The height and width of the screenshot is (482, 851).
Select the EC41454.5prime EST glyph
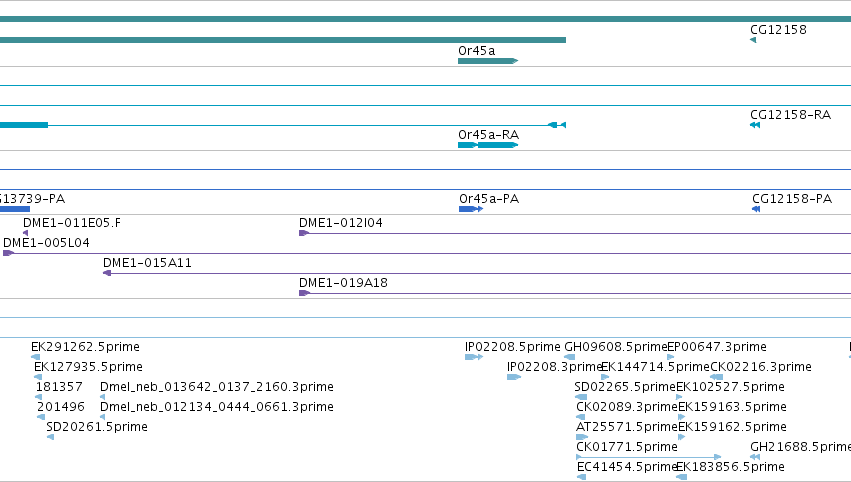click(x=581, y=477)
